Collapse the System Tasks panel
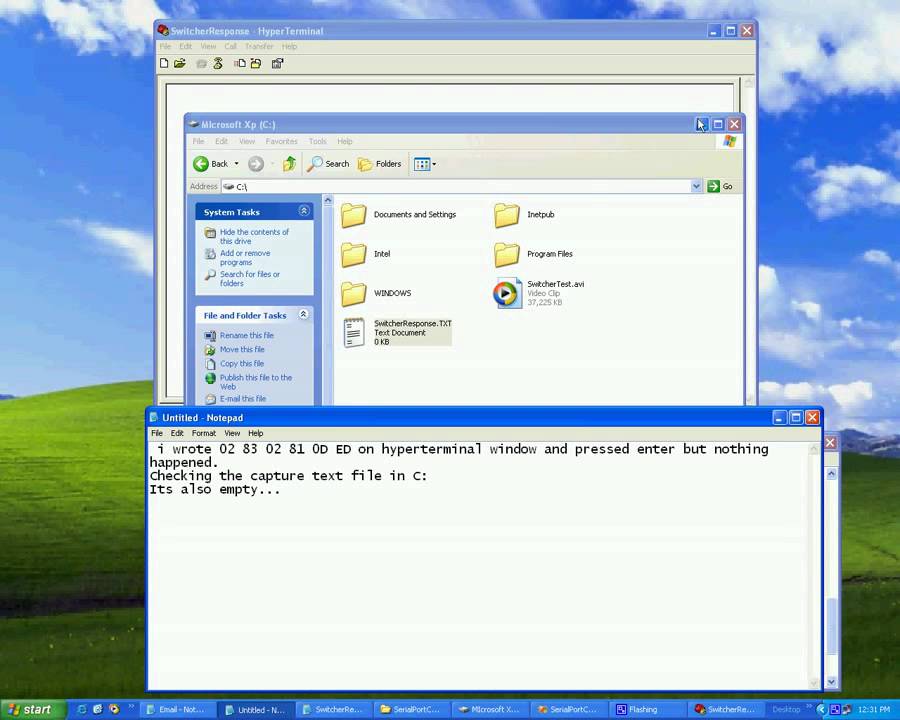900x720 pixels. point(304,211)
